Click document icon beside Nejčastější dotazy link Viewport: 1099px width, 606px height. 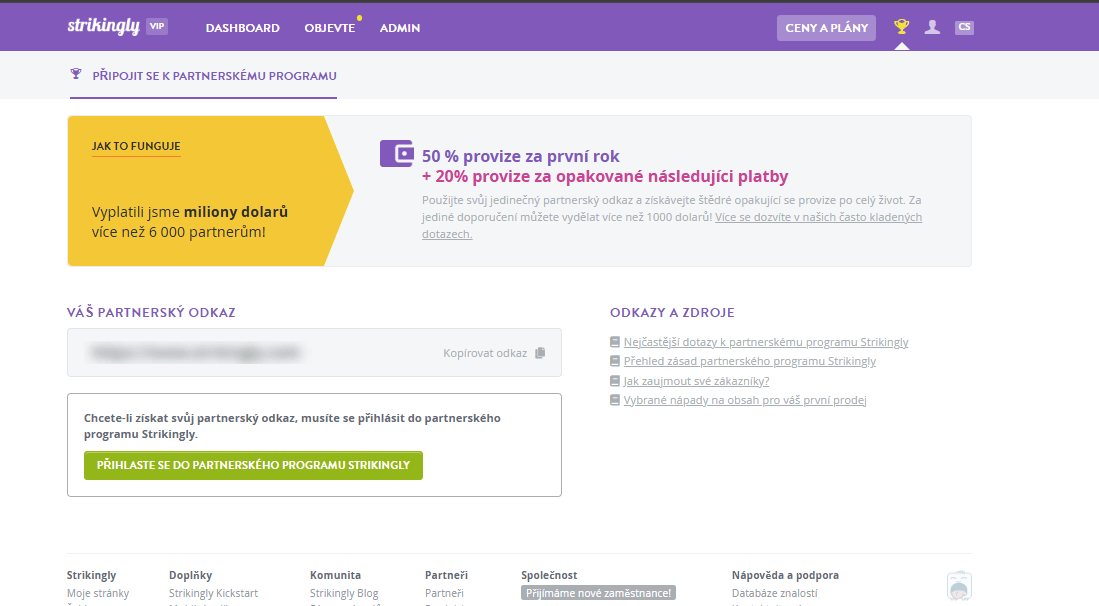[615, 342]
